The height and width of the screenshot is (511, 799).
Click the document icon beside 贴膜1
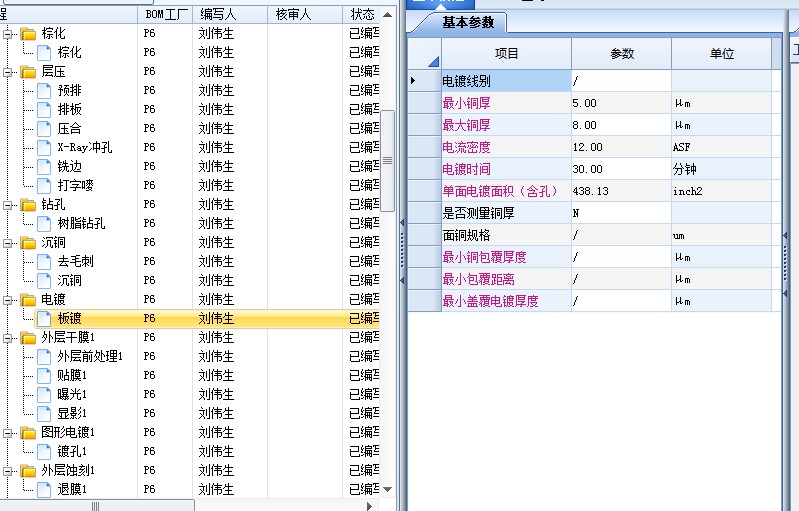(44, 375)
